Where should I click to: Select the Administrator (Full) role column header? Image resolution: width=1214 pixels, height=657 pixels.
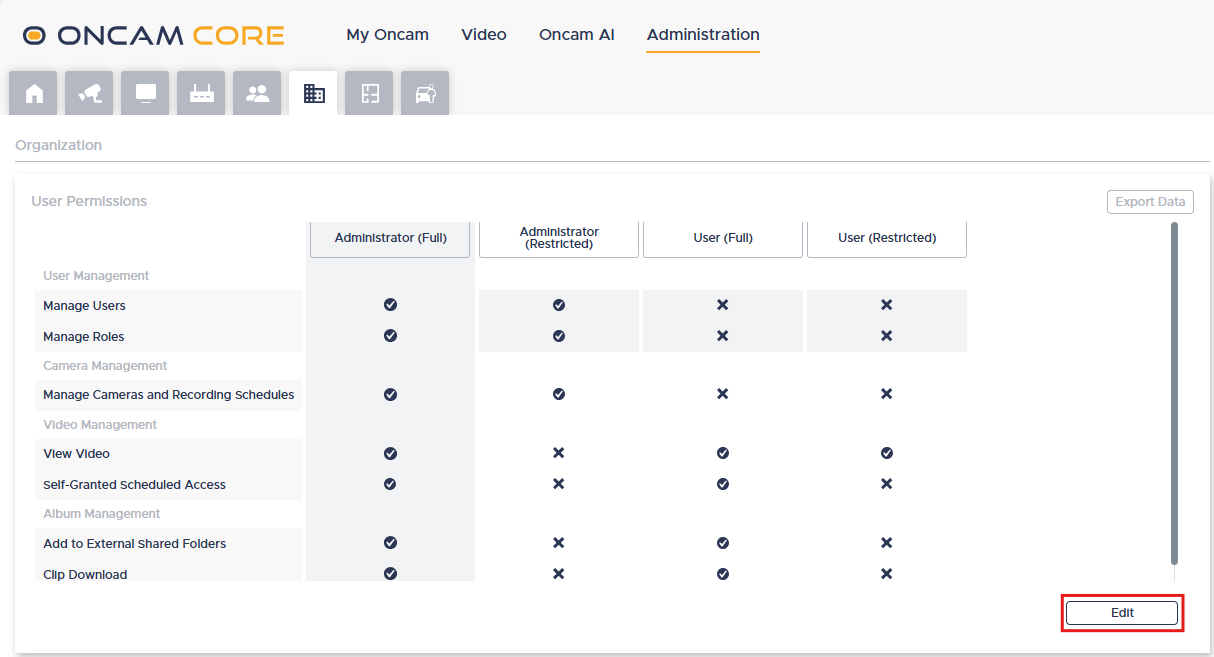(390, 238)
